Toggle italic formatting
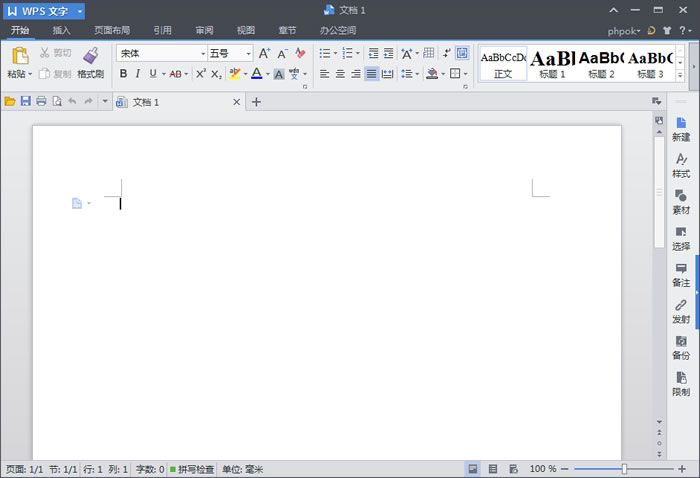 pos(138,74)
